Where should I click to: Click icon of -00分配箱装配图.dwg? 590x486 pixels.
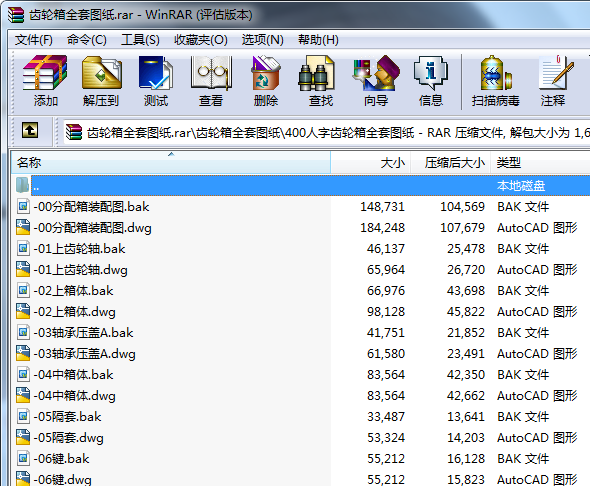pyautogui.click(x=23, y=227)
